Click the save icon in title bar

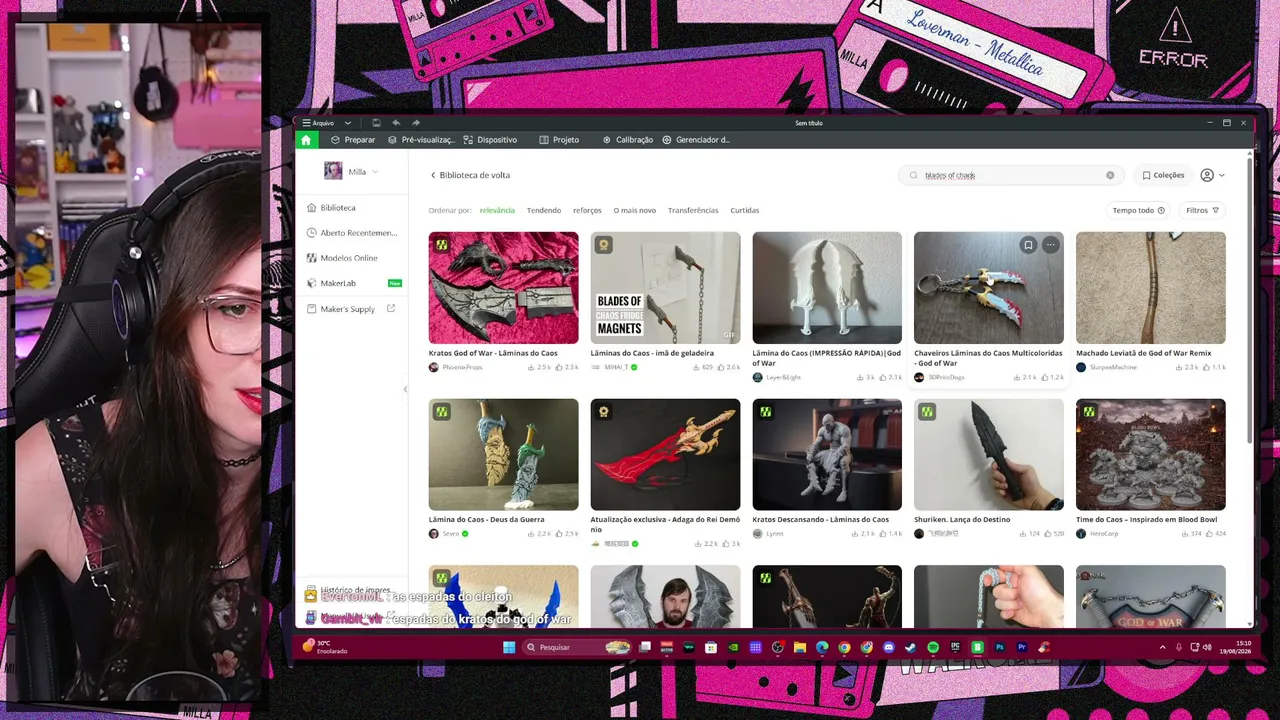pyautogui.click(x=376, y=123)
